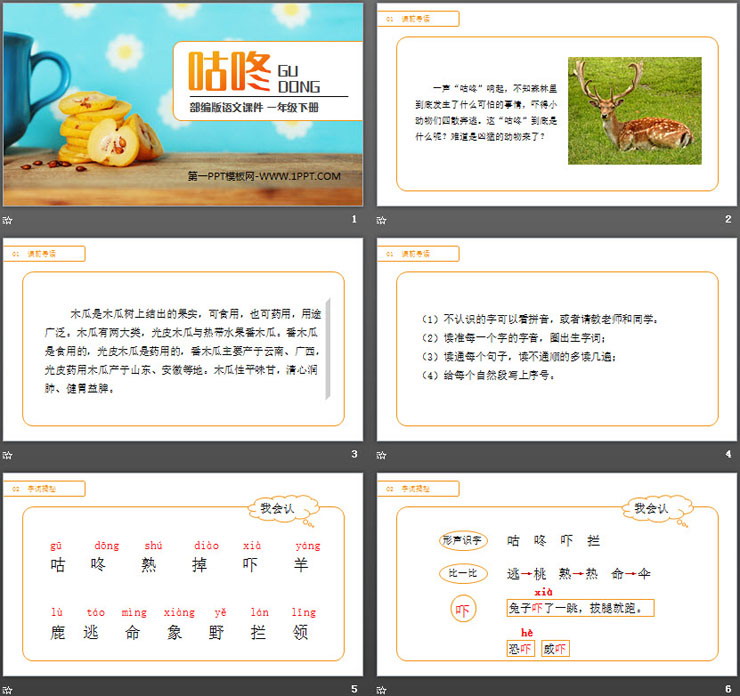
Task: Click the animation star icon under slide 6
Action: [x=381, y=690]
